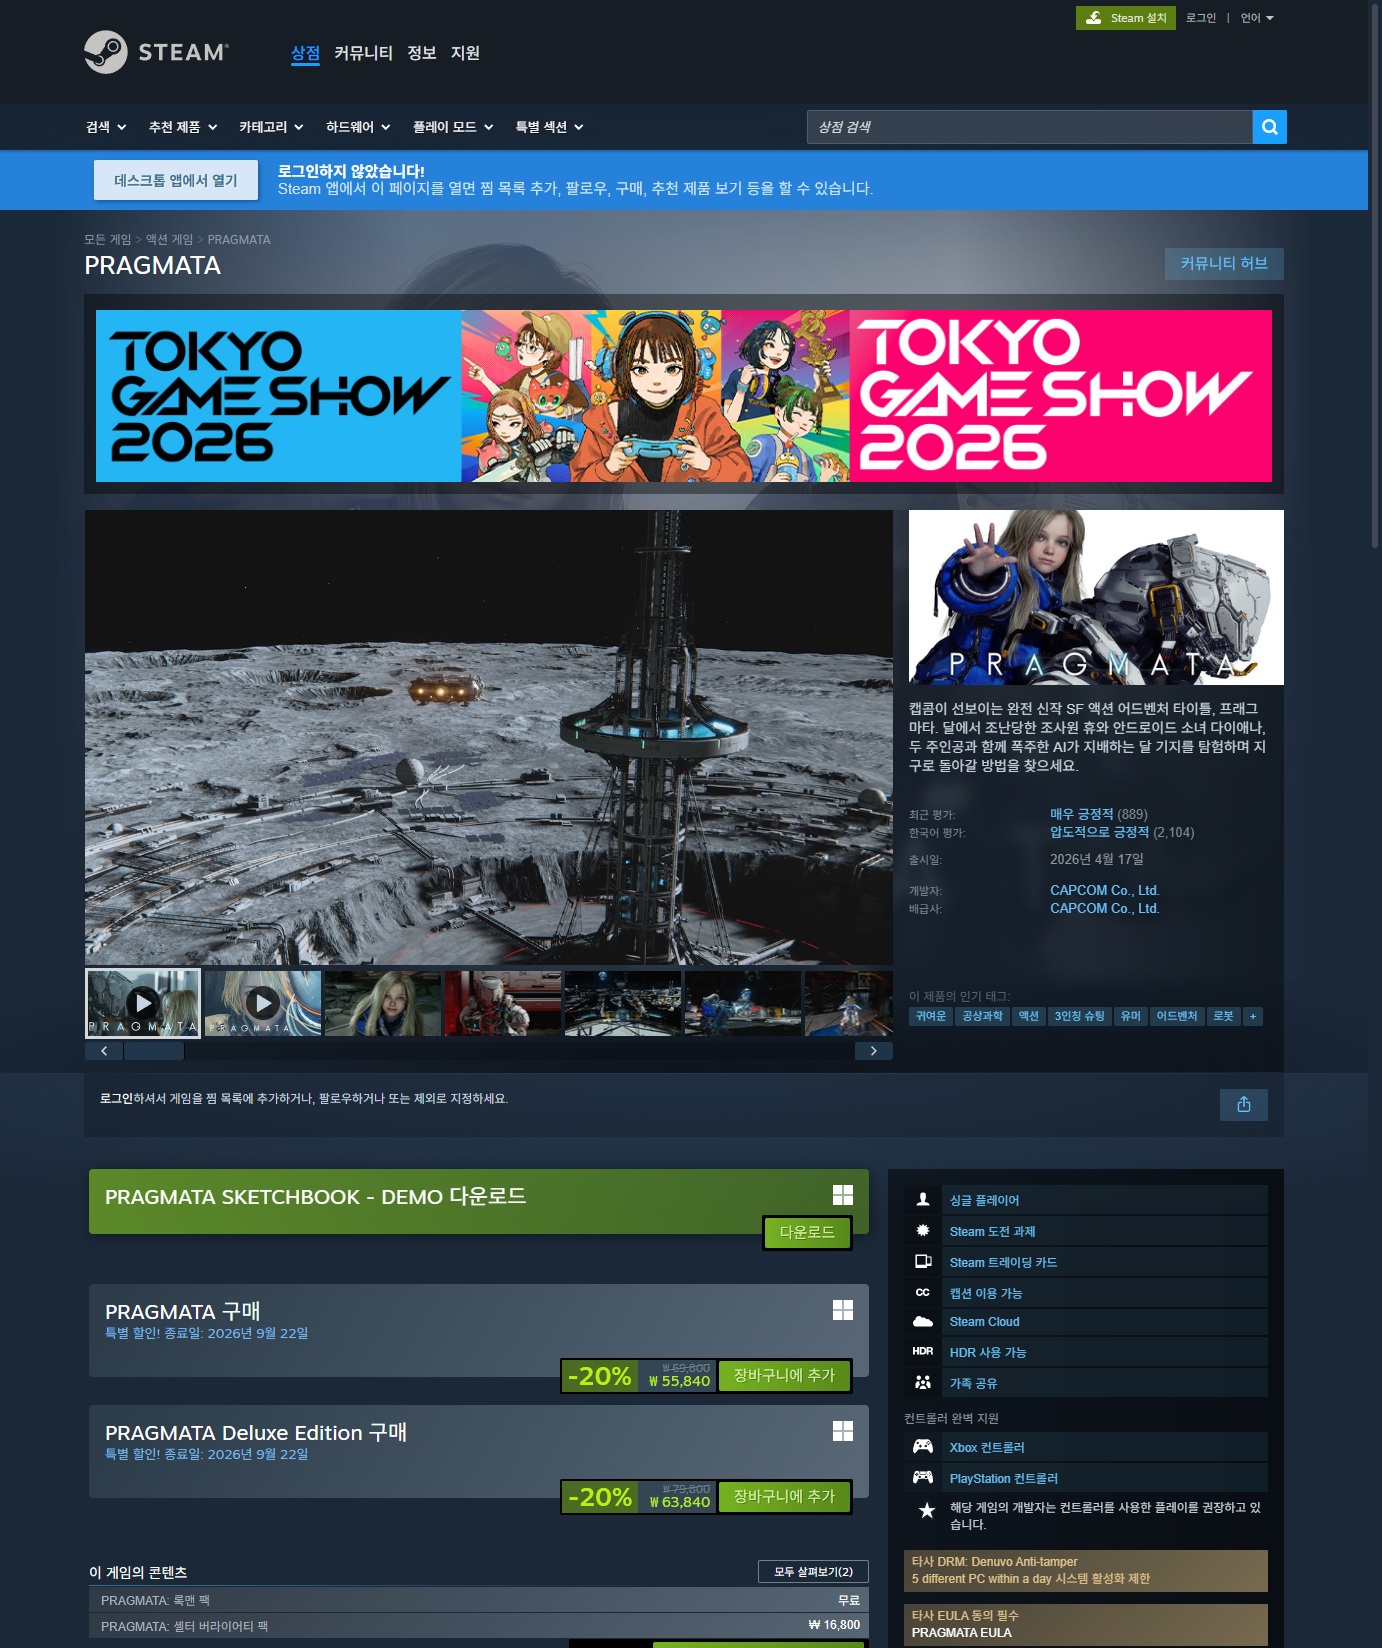Open the 압도적으로 긍정적 Korean reviews link

[1099, 832]
